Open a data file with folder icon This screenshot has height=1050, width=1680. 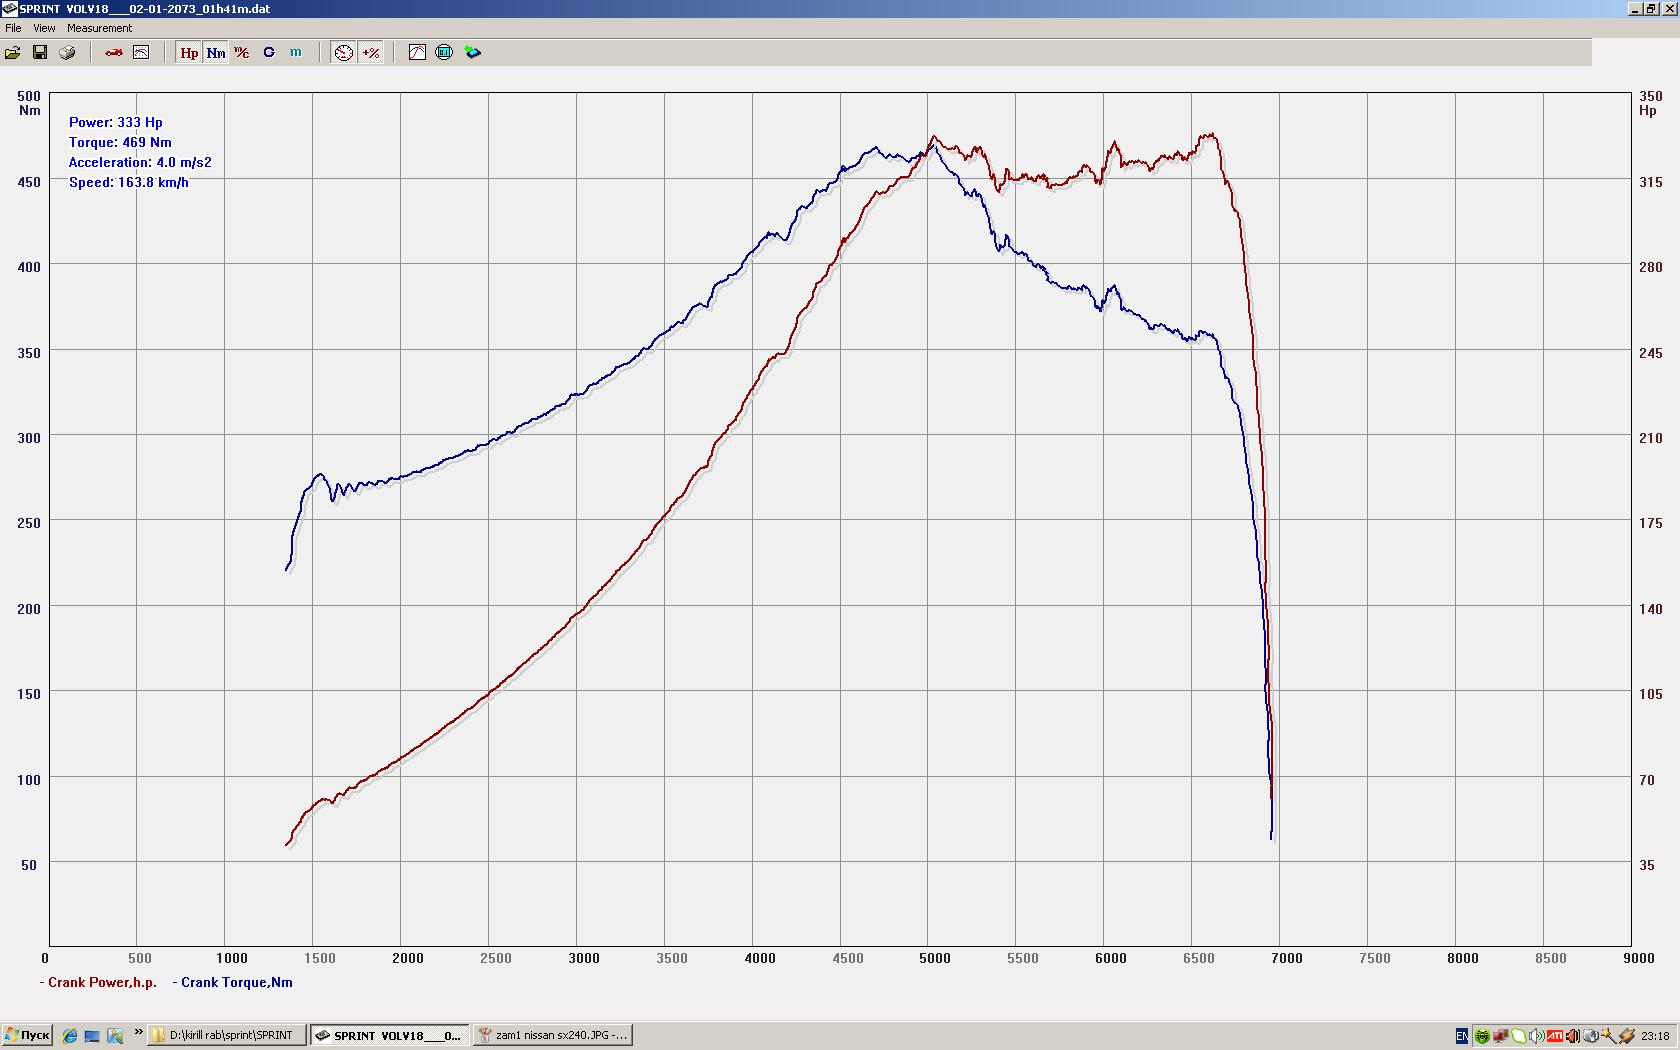tap(13, 52)
